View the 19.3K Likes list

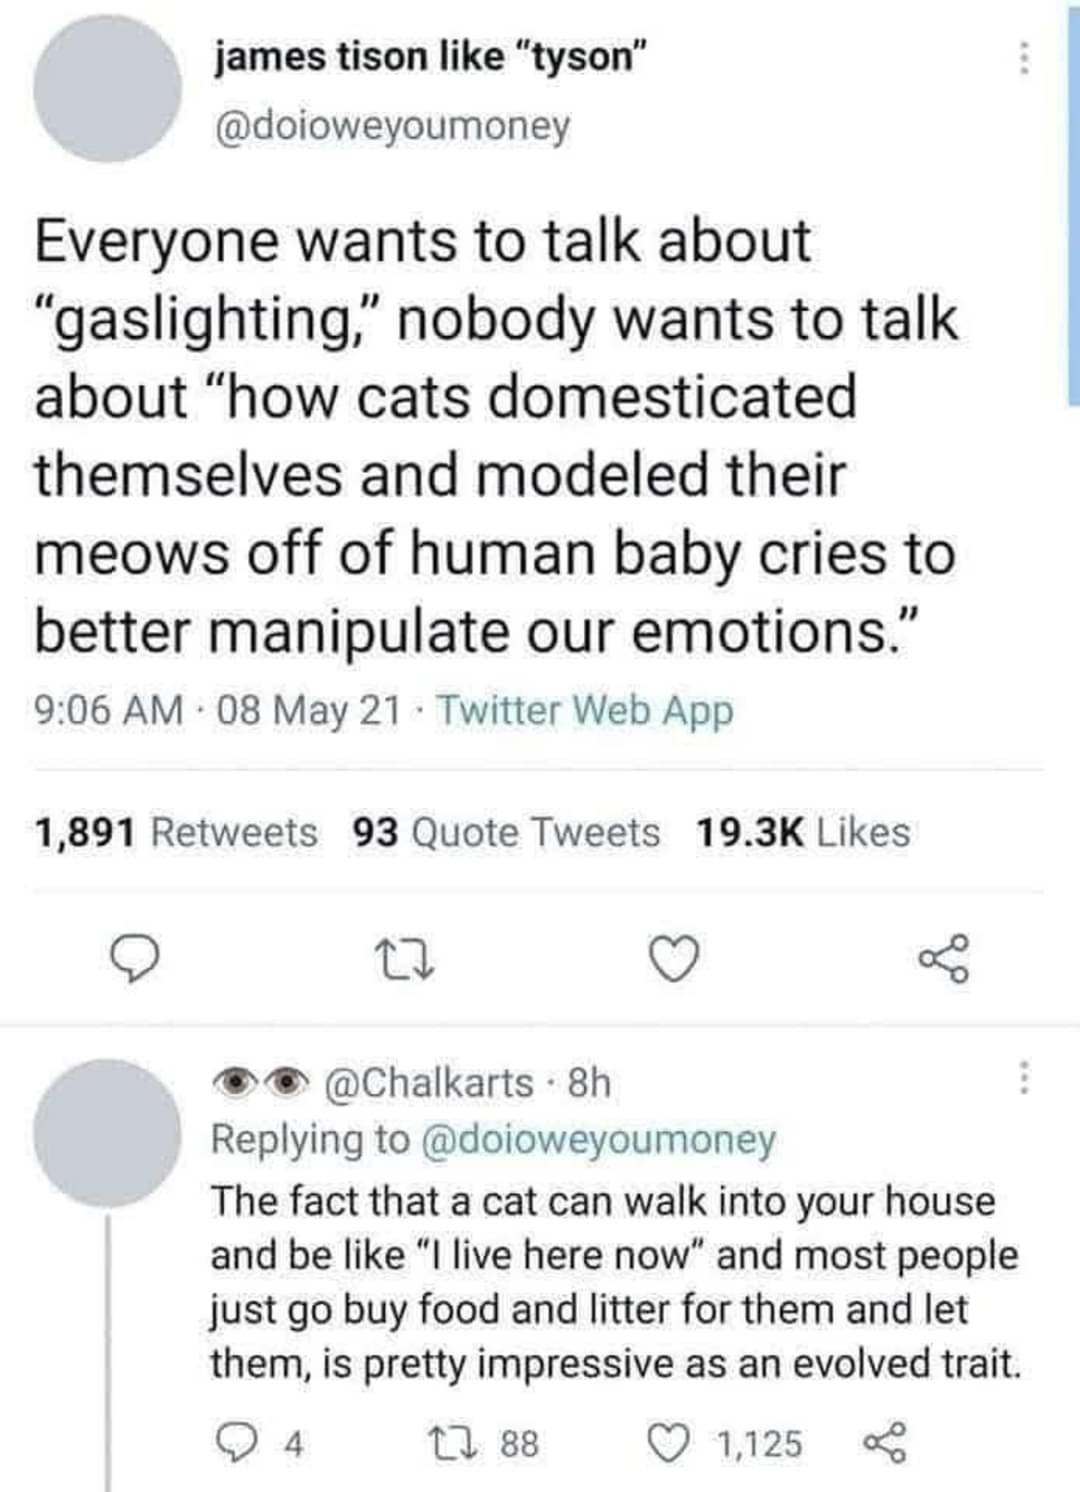802,832
